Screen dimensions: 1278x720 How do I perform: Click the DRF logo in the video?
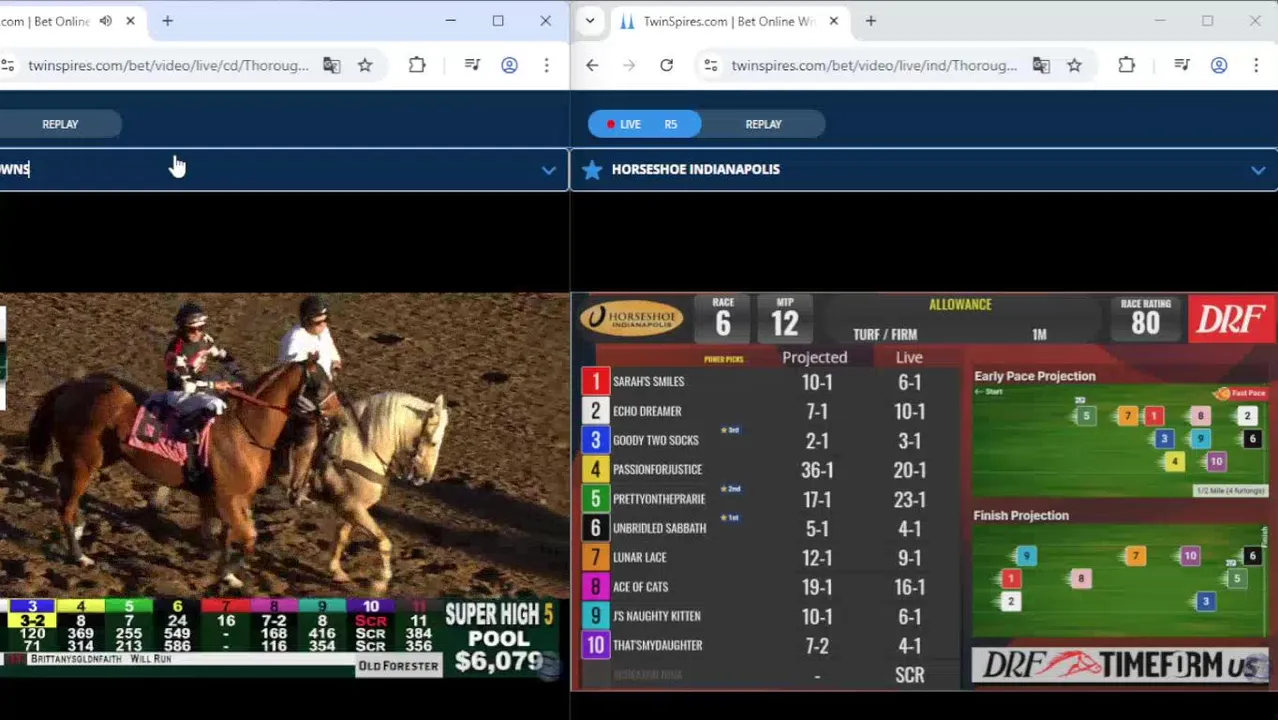1231,320
